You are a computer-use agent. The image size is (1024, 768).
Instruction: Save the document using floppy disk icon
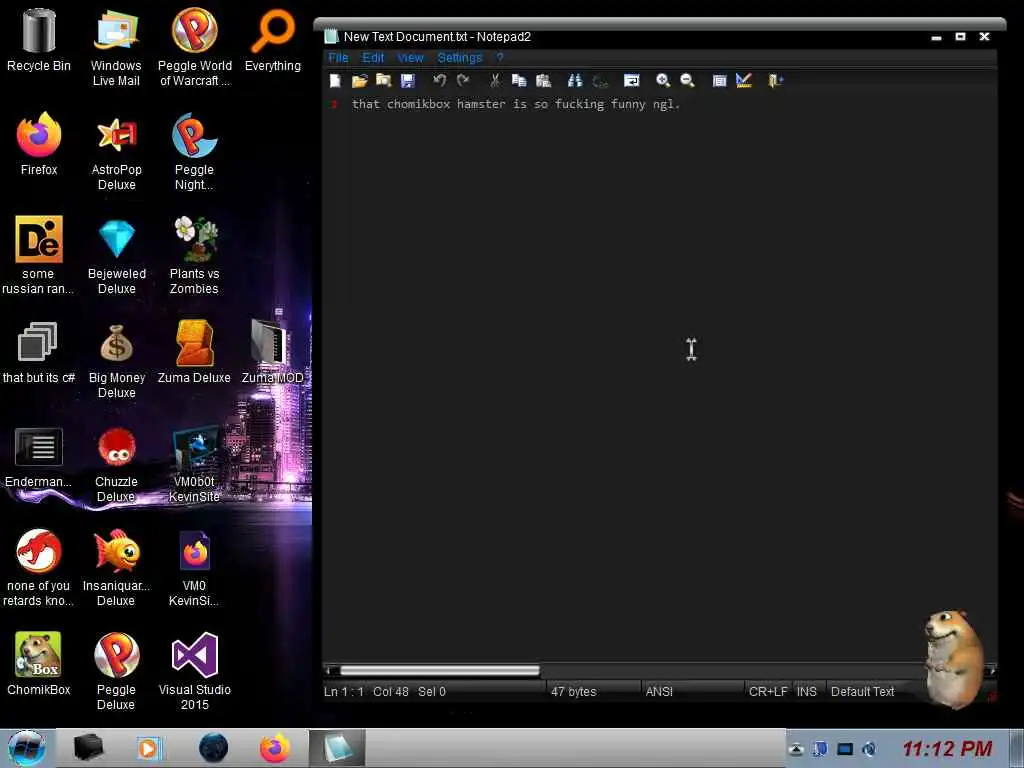pos(408,81)
